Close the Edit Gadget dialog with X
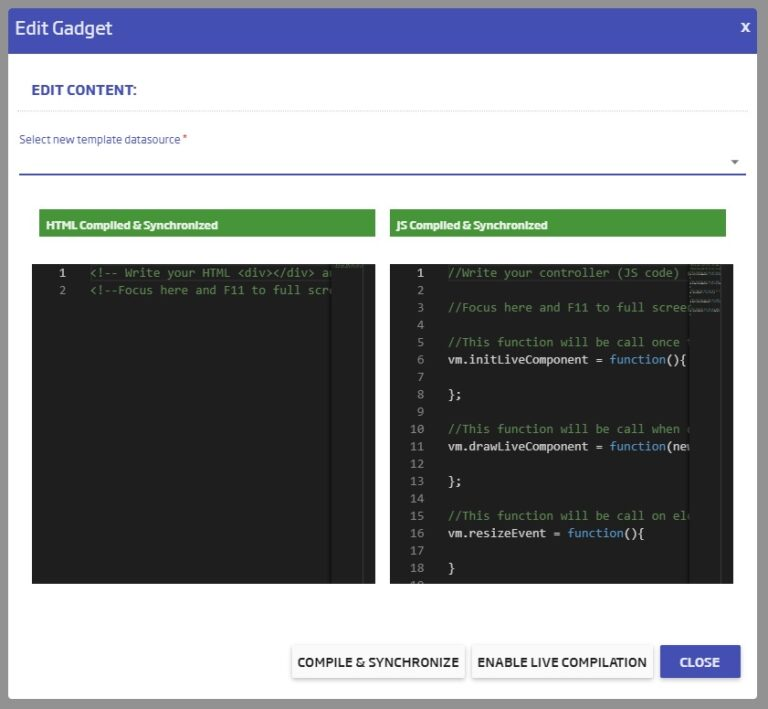Viewport: 768px width, 709px height. (x=744, y=27)
